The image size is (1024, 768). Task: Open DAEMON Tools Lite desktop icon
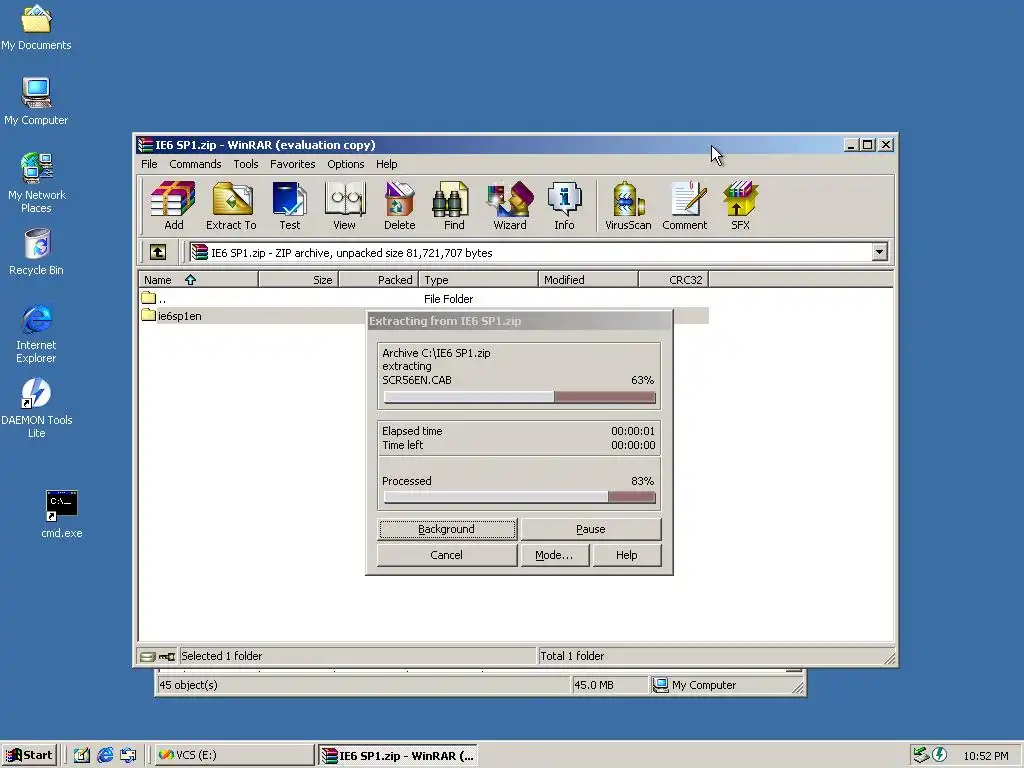point(36,408)
